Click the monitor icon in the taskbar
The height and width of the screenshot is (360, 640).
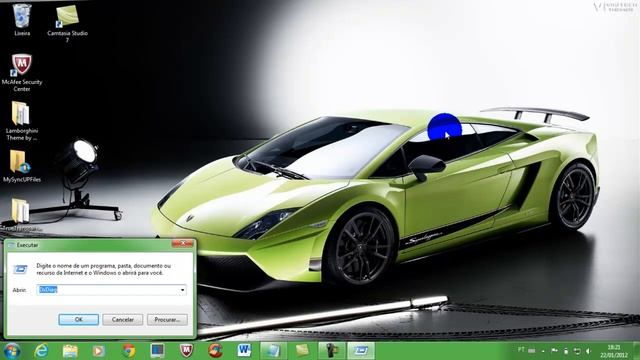tap(157, 351)
